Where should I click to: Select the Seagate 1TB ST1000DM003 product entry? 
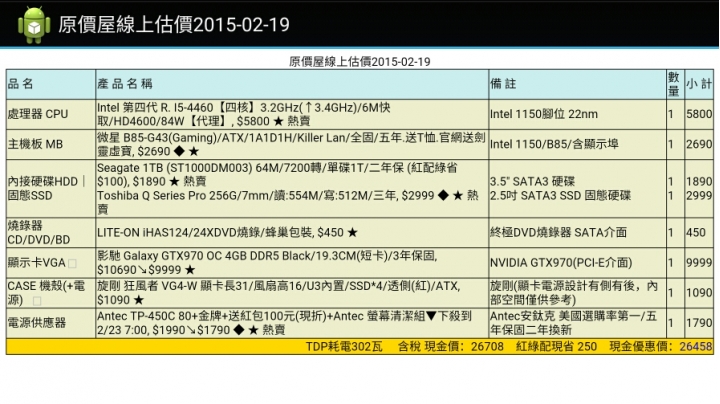tap(277, 174)
